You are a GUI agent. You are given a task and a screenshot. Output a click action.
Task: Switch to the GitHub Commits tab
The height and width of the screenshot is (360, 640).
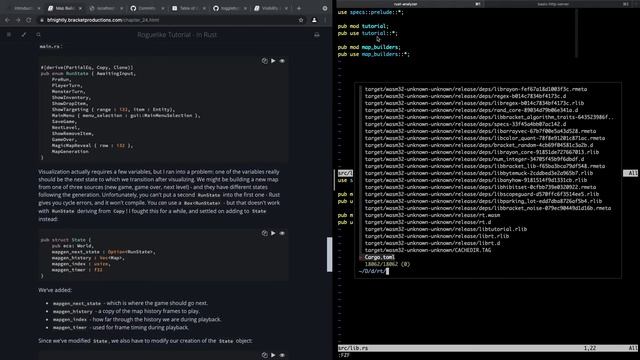pos(147,8)
